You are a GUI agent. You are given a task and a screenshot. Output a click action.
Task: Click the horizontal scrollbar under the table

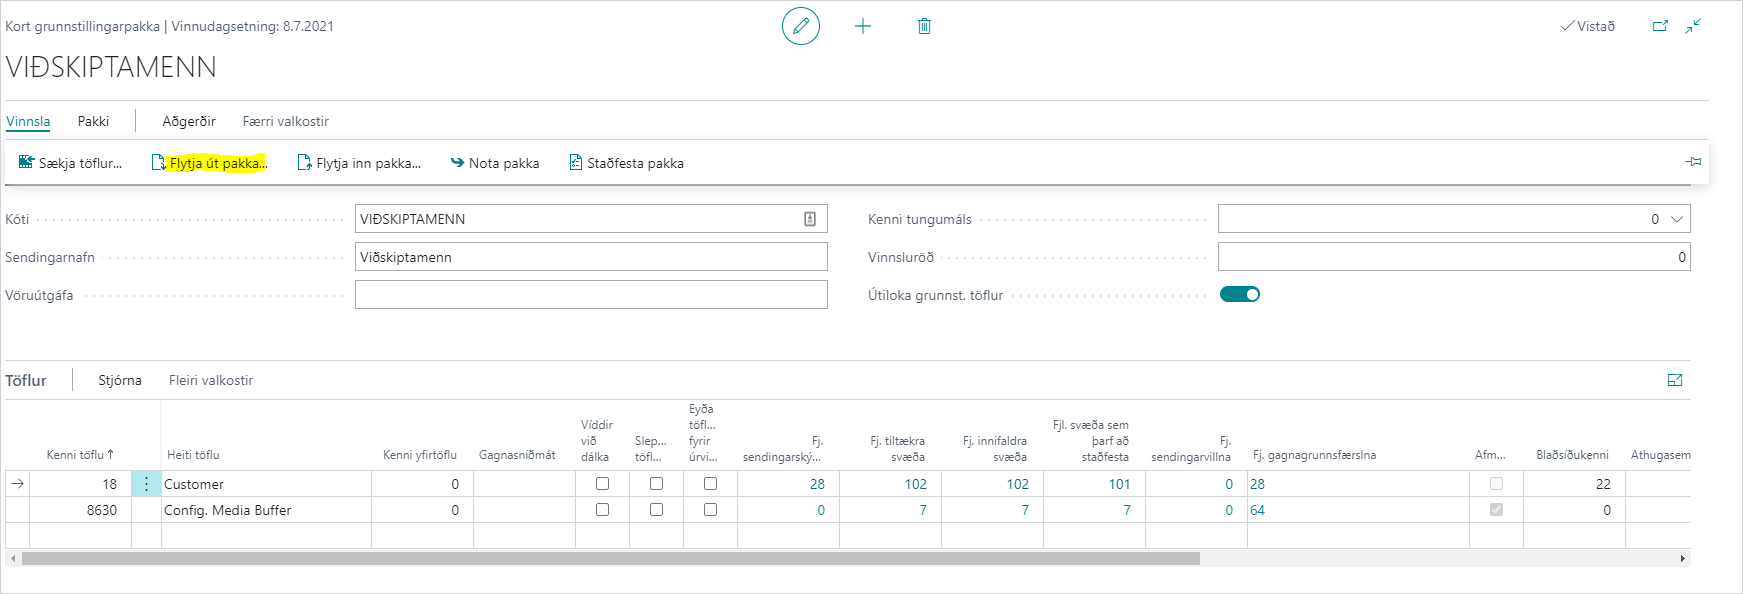pyautogui.click(x=610, y=558)
